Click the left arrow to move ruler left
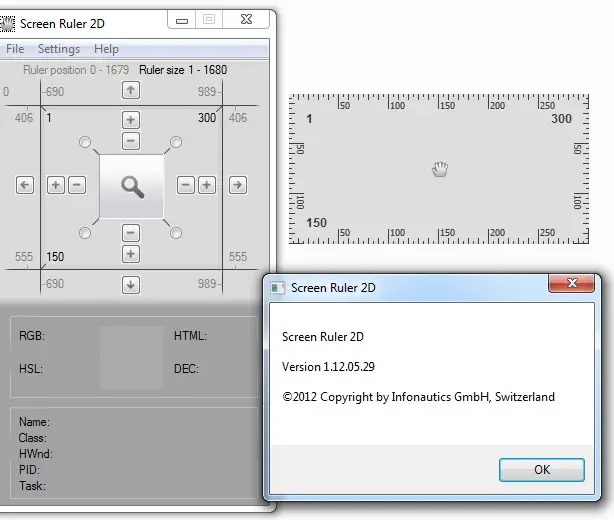Viewport: 614px width, 520px height. 25,185
